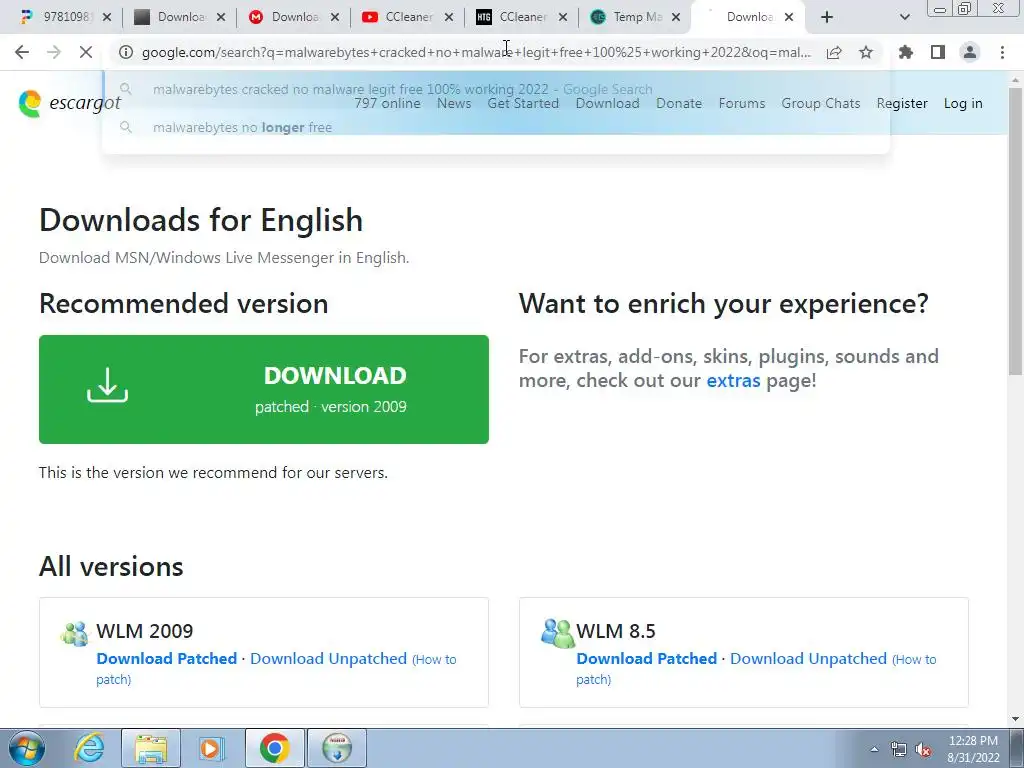Bookmark this tab with the star
Screen dimensions: 1024x768
click(866, 52)
